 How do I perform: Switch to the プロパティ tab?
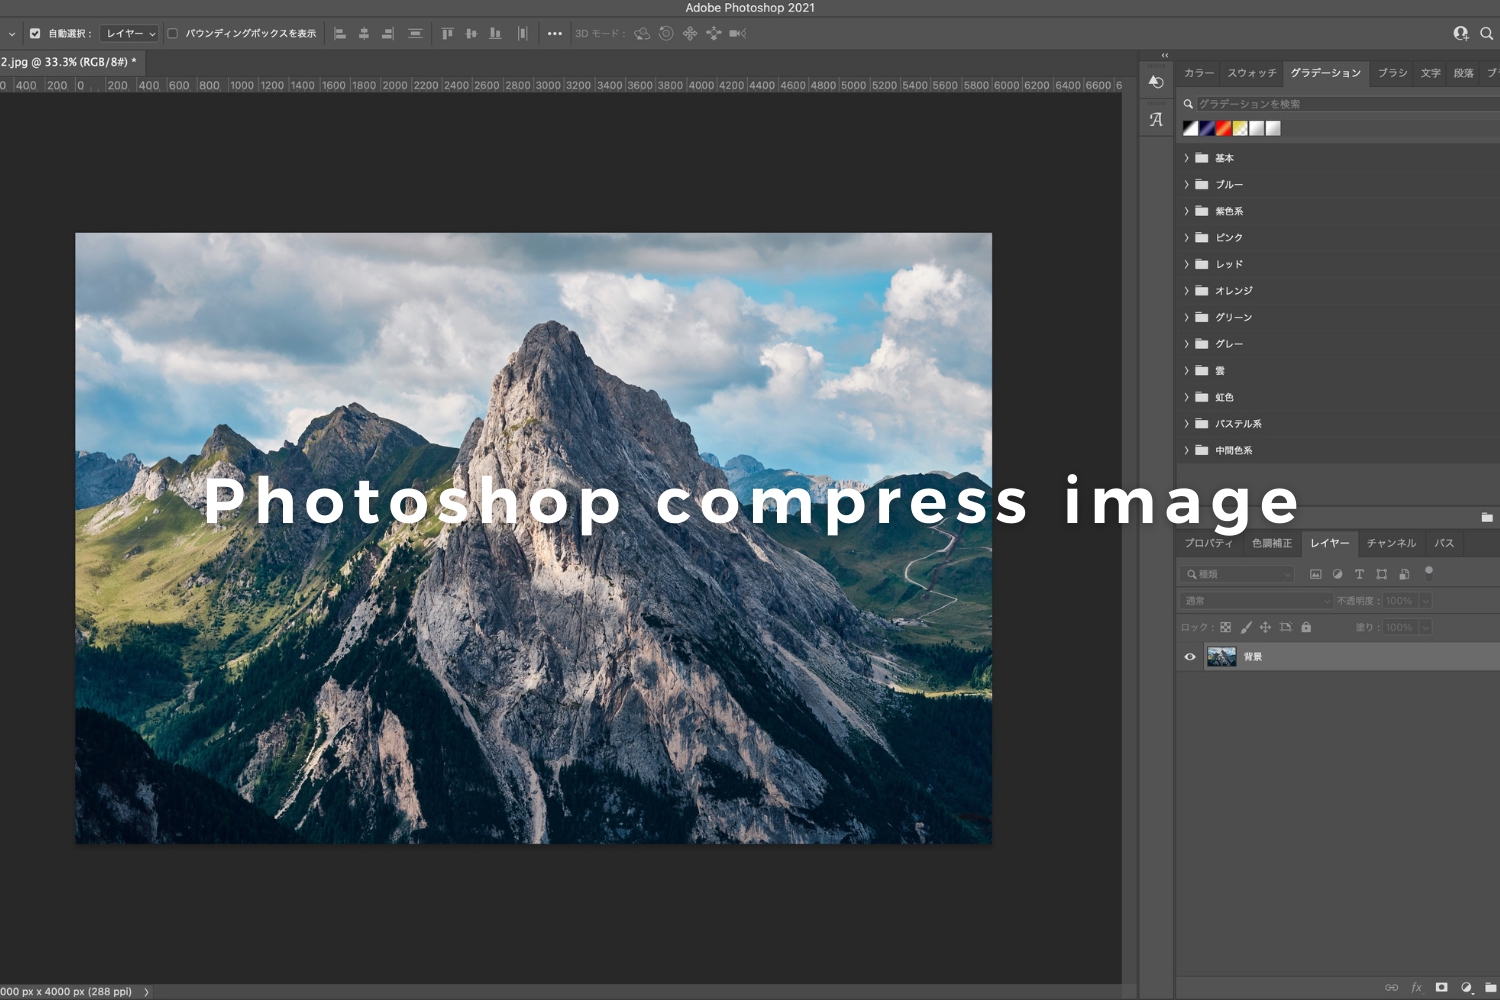click(x=1208, y=544)
